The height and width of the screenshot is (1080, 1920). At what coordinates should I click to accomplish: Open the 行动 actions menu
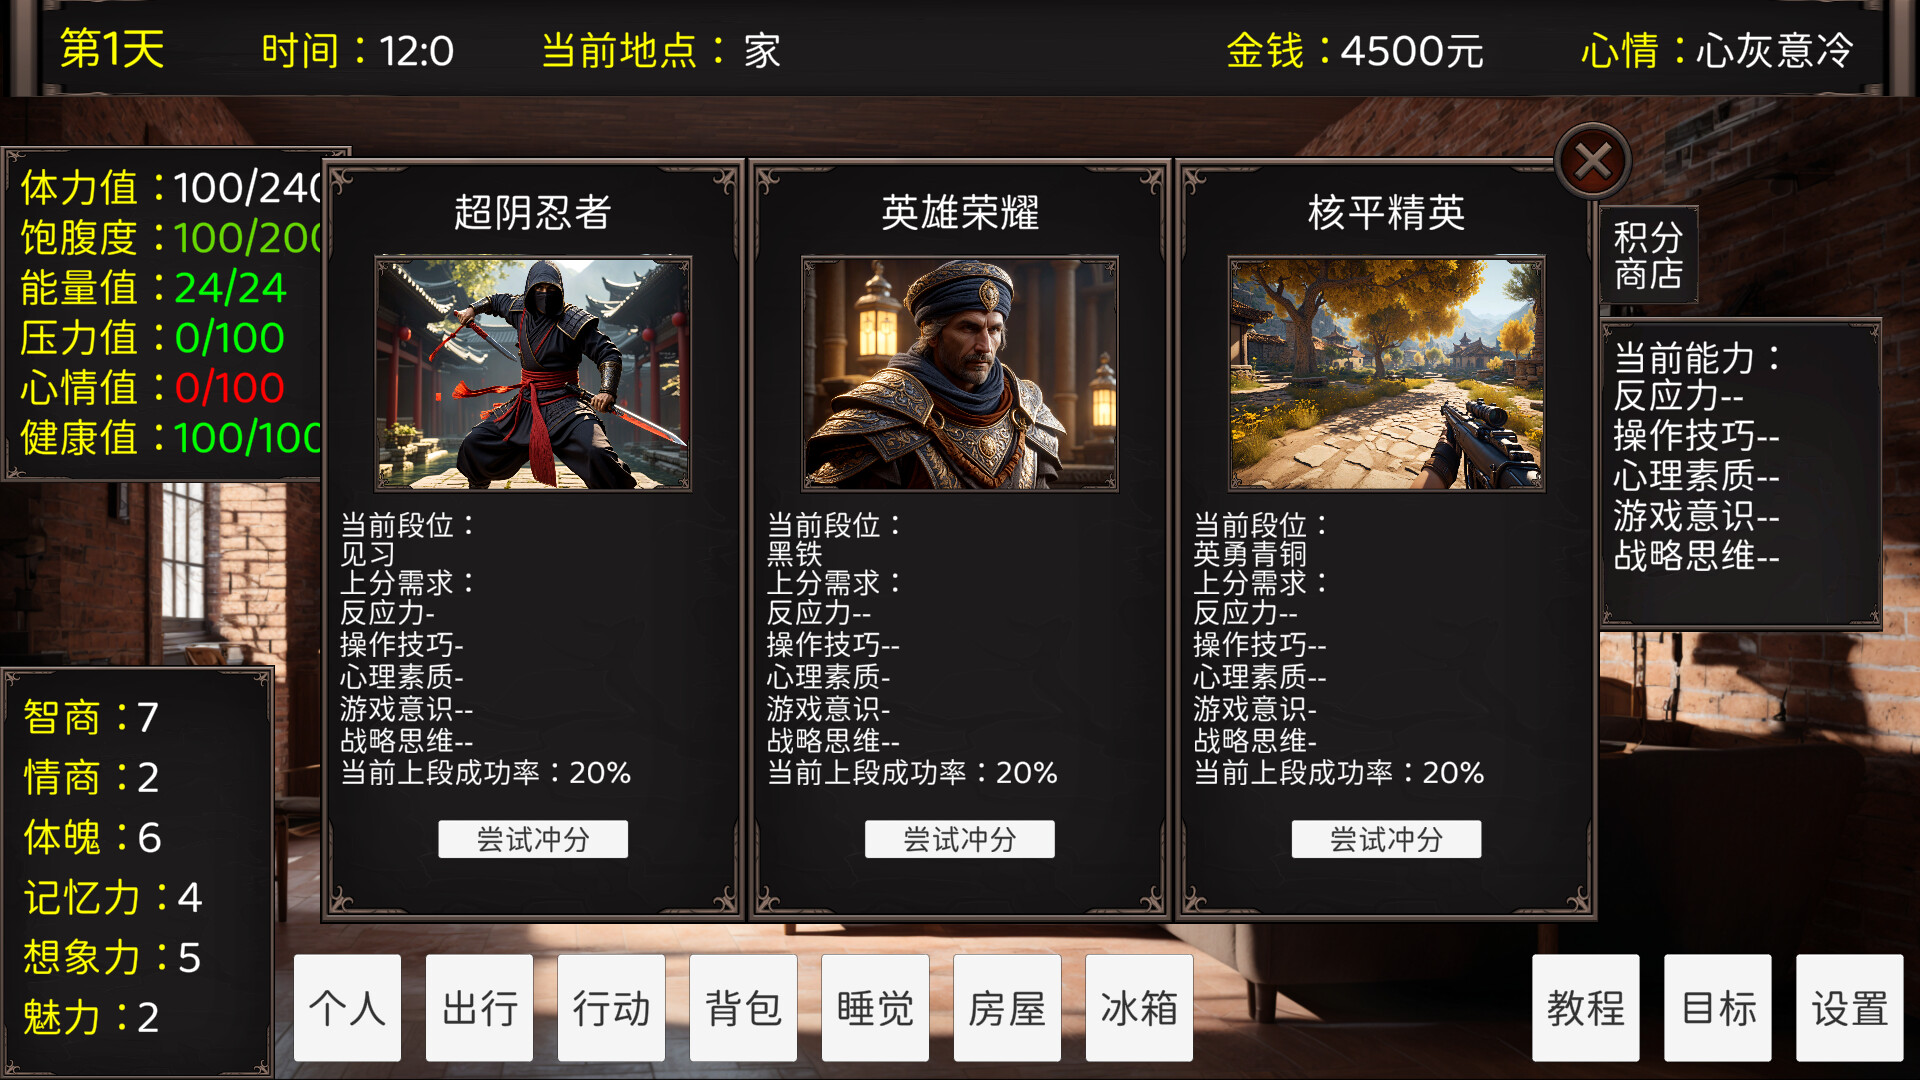[x=611, y=1008]
